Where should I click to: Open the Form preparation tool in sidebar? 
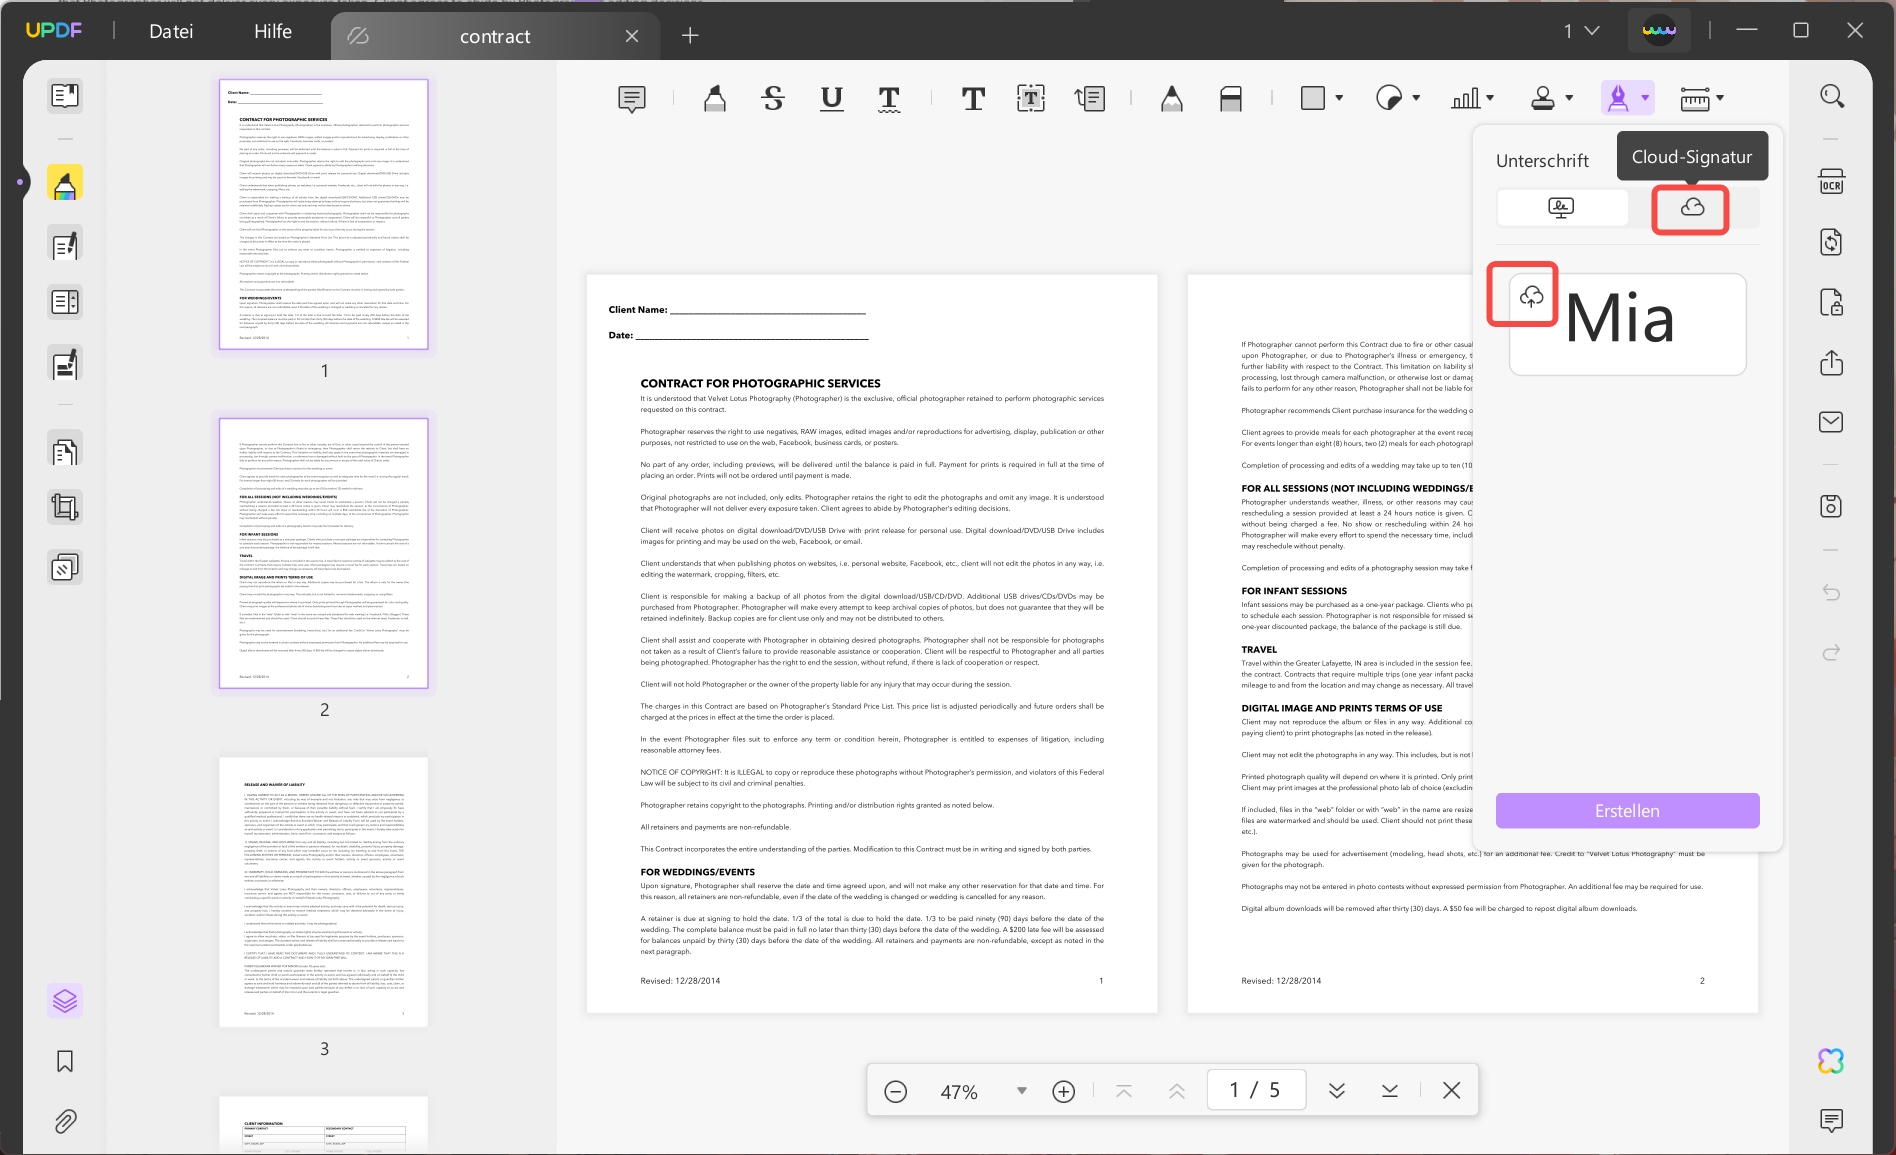coord(65,302)
